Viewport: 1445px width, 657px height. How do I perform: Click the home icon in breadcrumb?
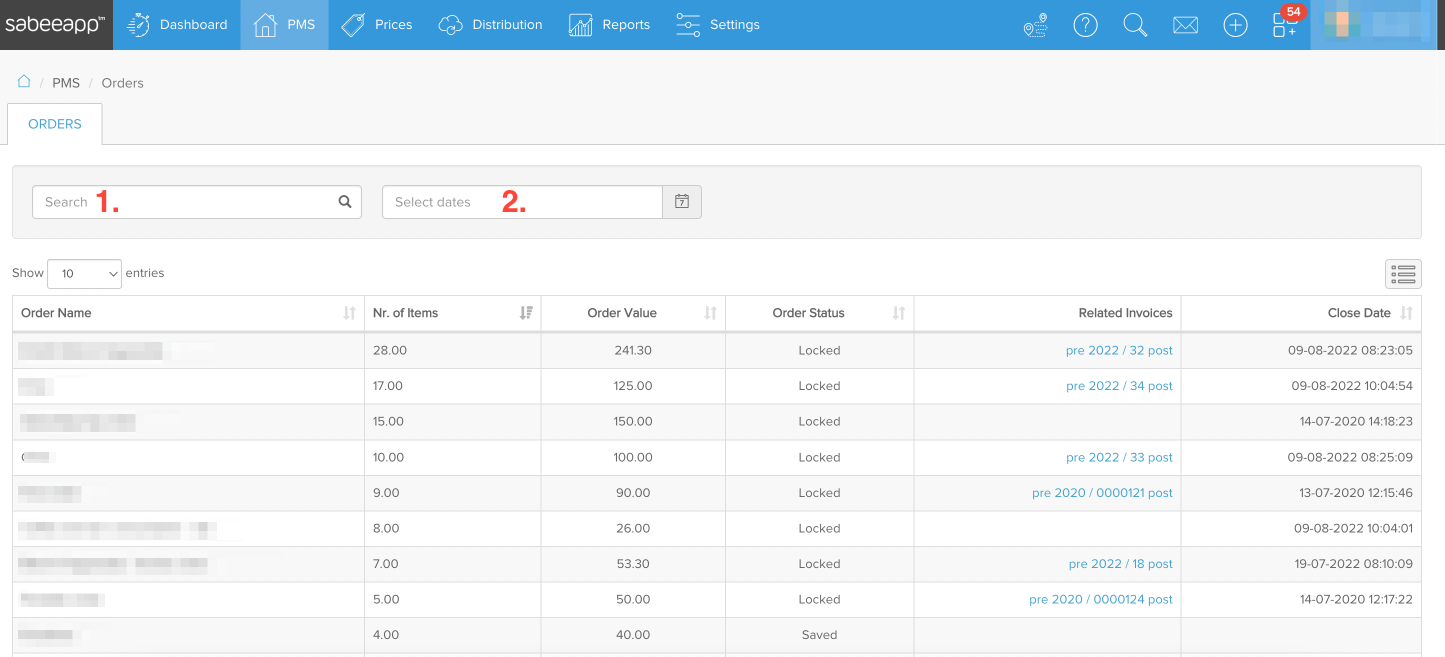pyautogui.click(x=24, y=82)
